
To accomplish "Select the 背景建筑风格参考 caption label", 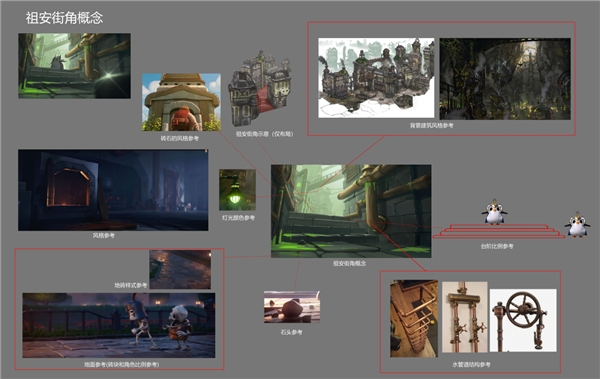I will (432, 126).
